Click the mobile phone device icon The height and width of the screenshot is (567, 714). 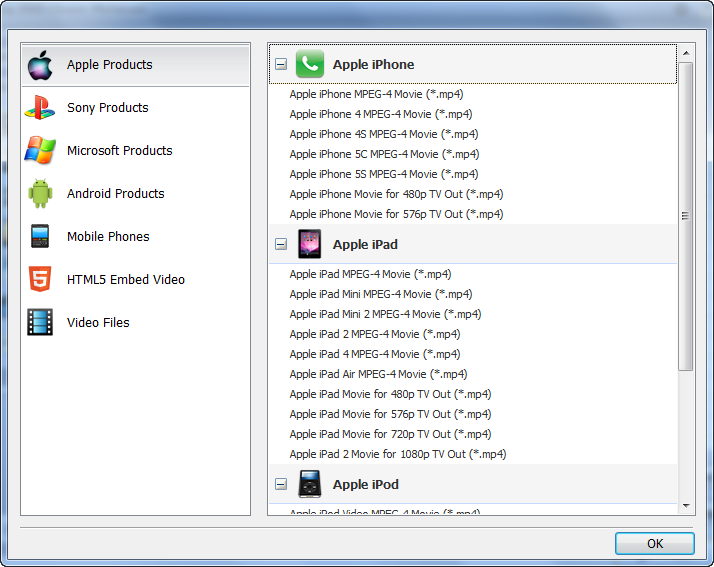[x=40, y=236]
